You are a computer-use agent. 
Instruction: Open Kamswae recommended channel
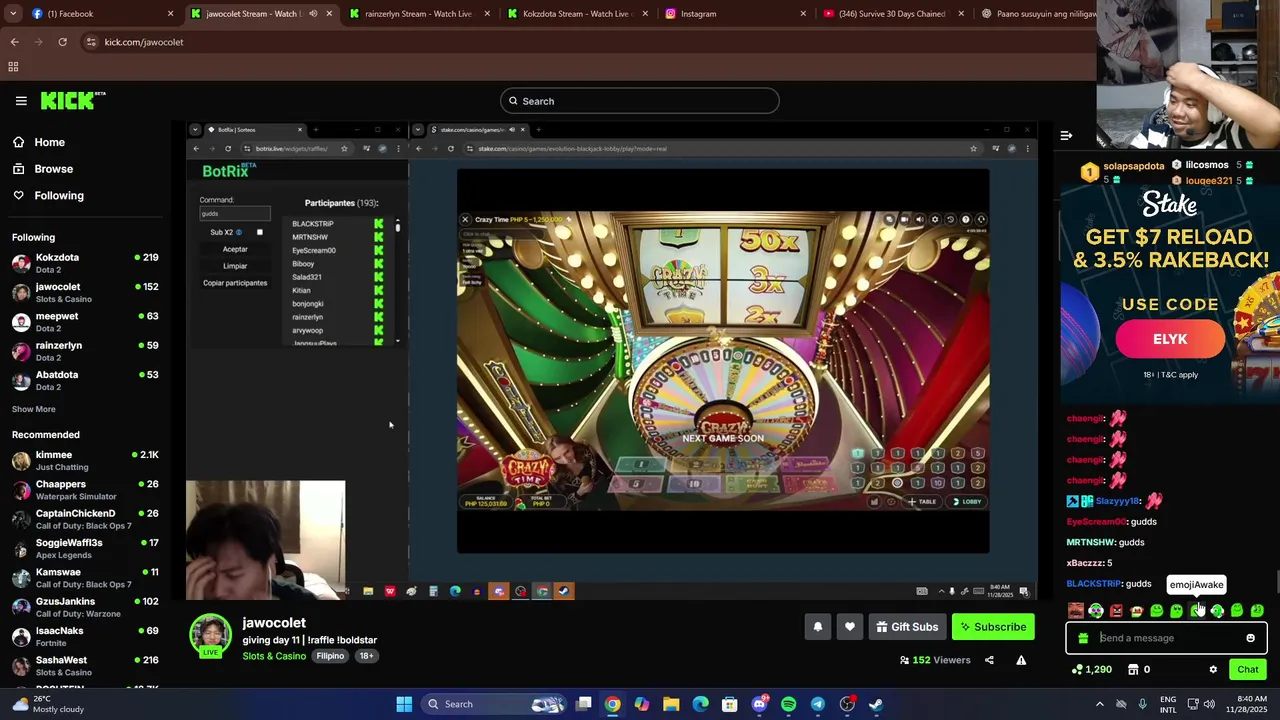(x=85, y=578)
